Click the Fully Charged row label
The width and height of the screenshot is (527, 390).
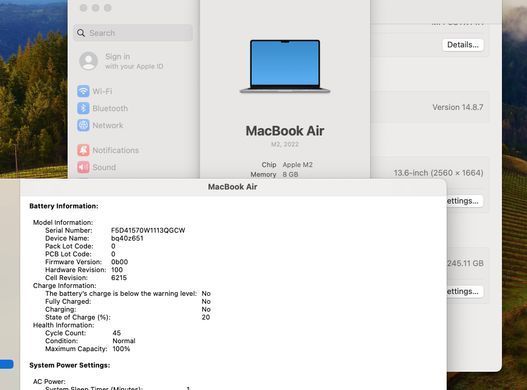68,302
